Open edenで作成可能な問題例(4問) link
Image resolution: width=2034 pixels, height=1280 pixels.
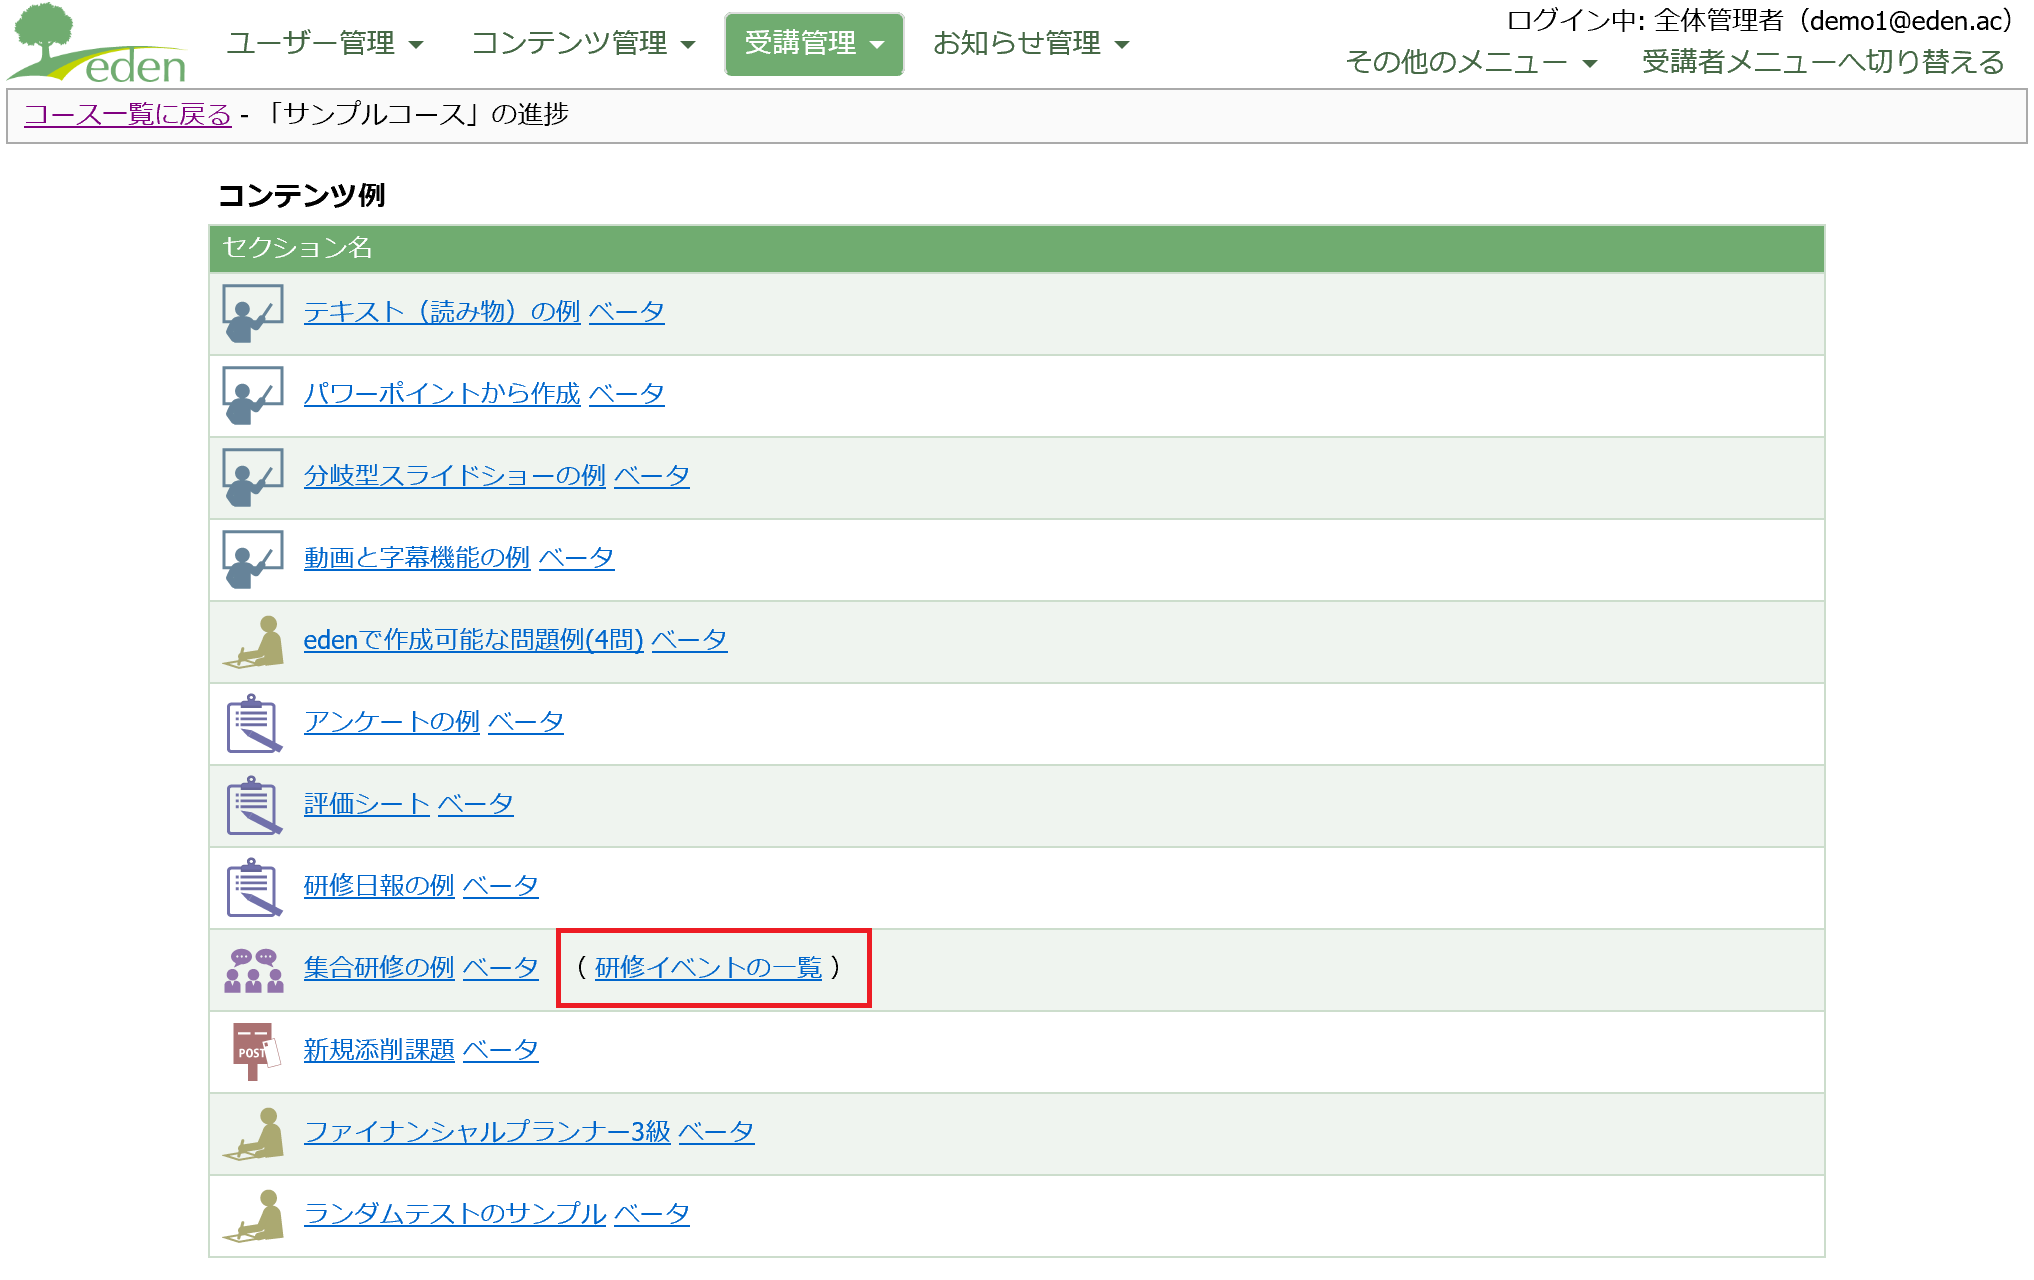(x=474, y=639)
